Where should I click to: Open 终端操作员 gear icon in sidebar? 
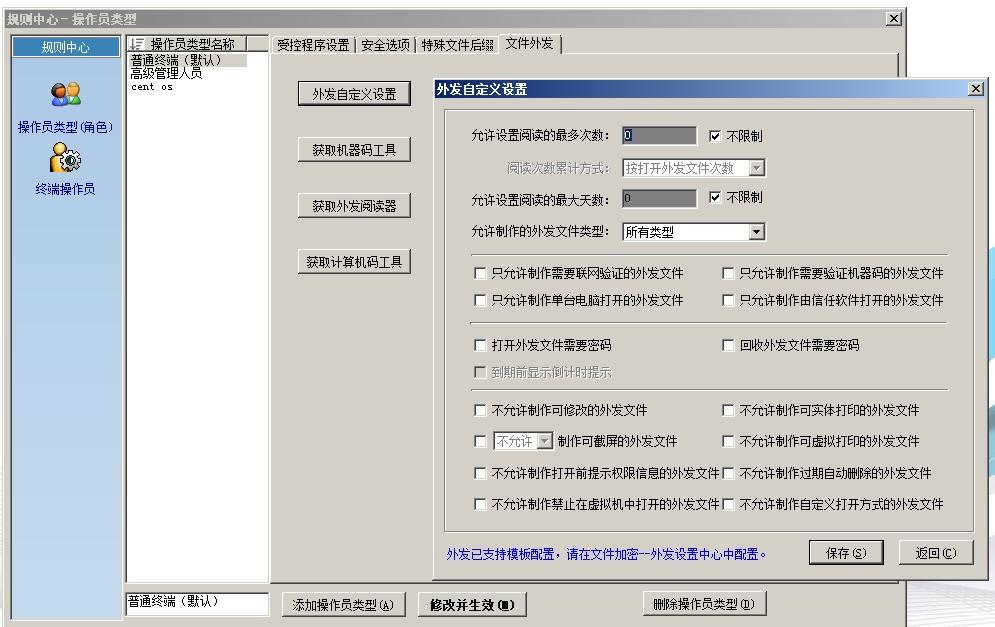66,157
